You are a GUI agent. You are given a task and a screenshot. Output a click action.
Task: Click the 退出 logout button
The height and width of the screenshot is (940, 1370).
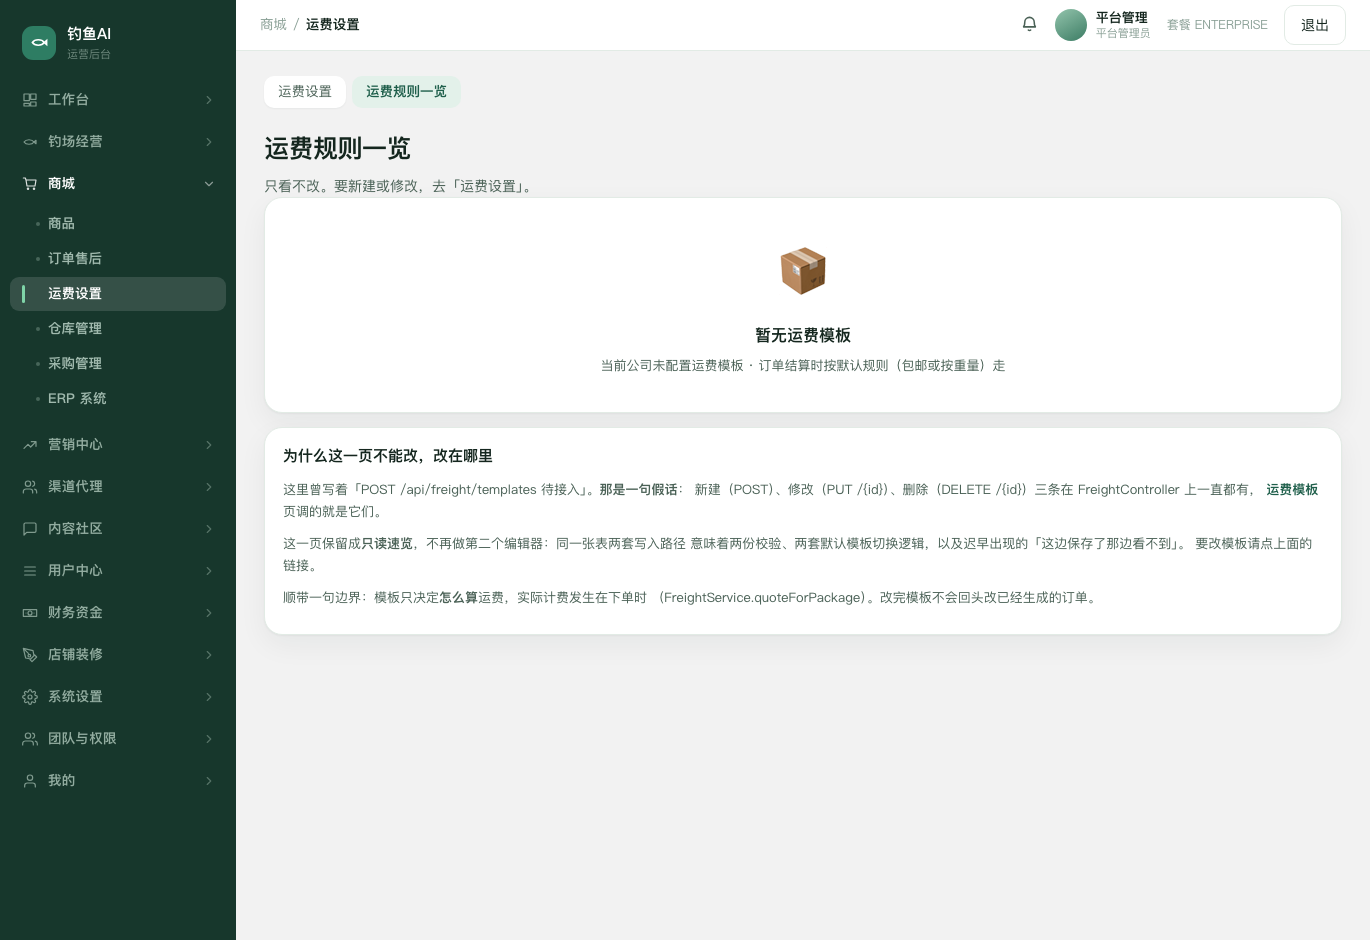click(1315, 25)
